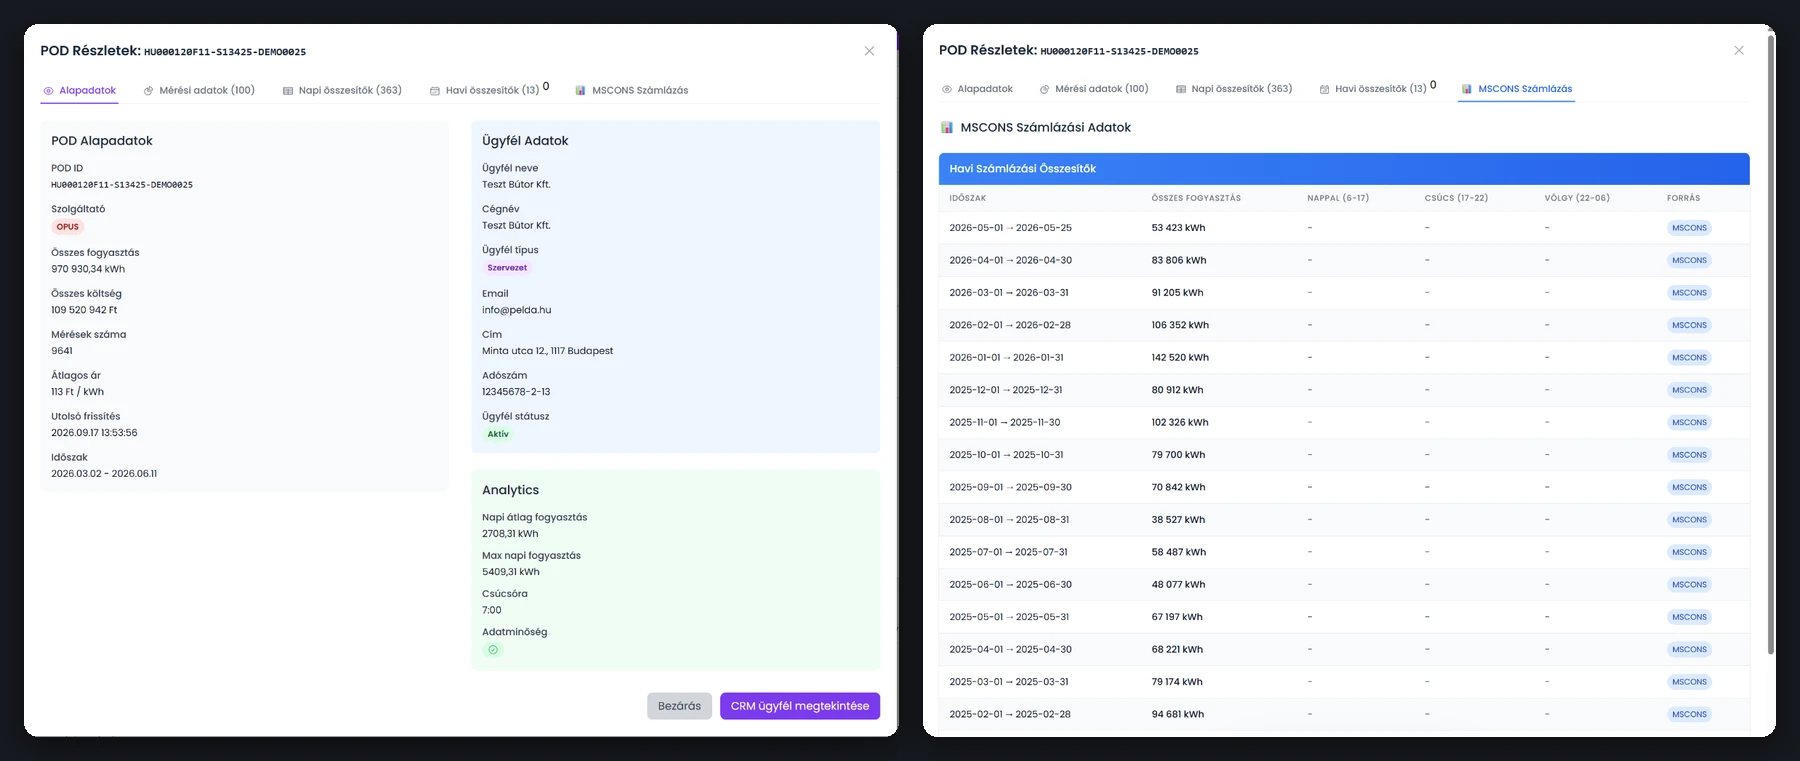Viewport: 1800px width, 761px height.
Task: Click the Nappal (6-17) column header
Action: coord(1338,198)
